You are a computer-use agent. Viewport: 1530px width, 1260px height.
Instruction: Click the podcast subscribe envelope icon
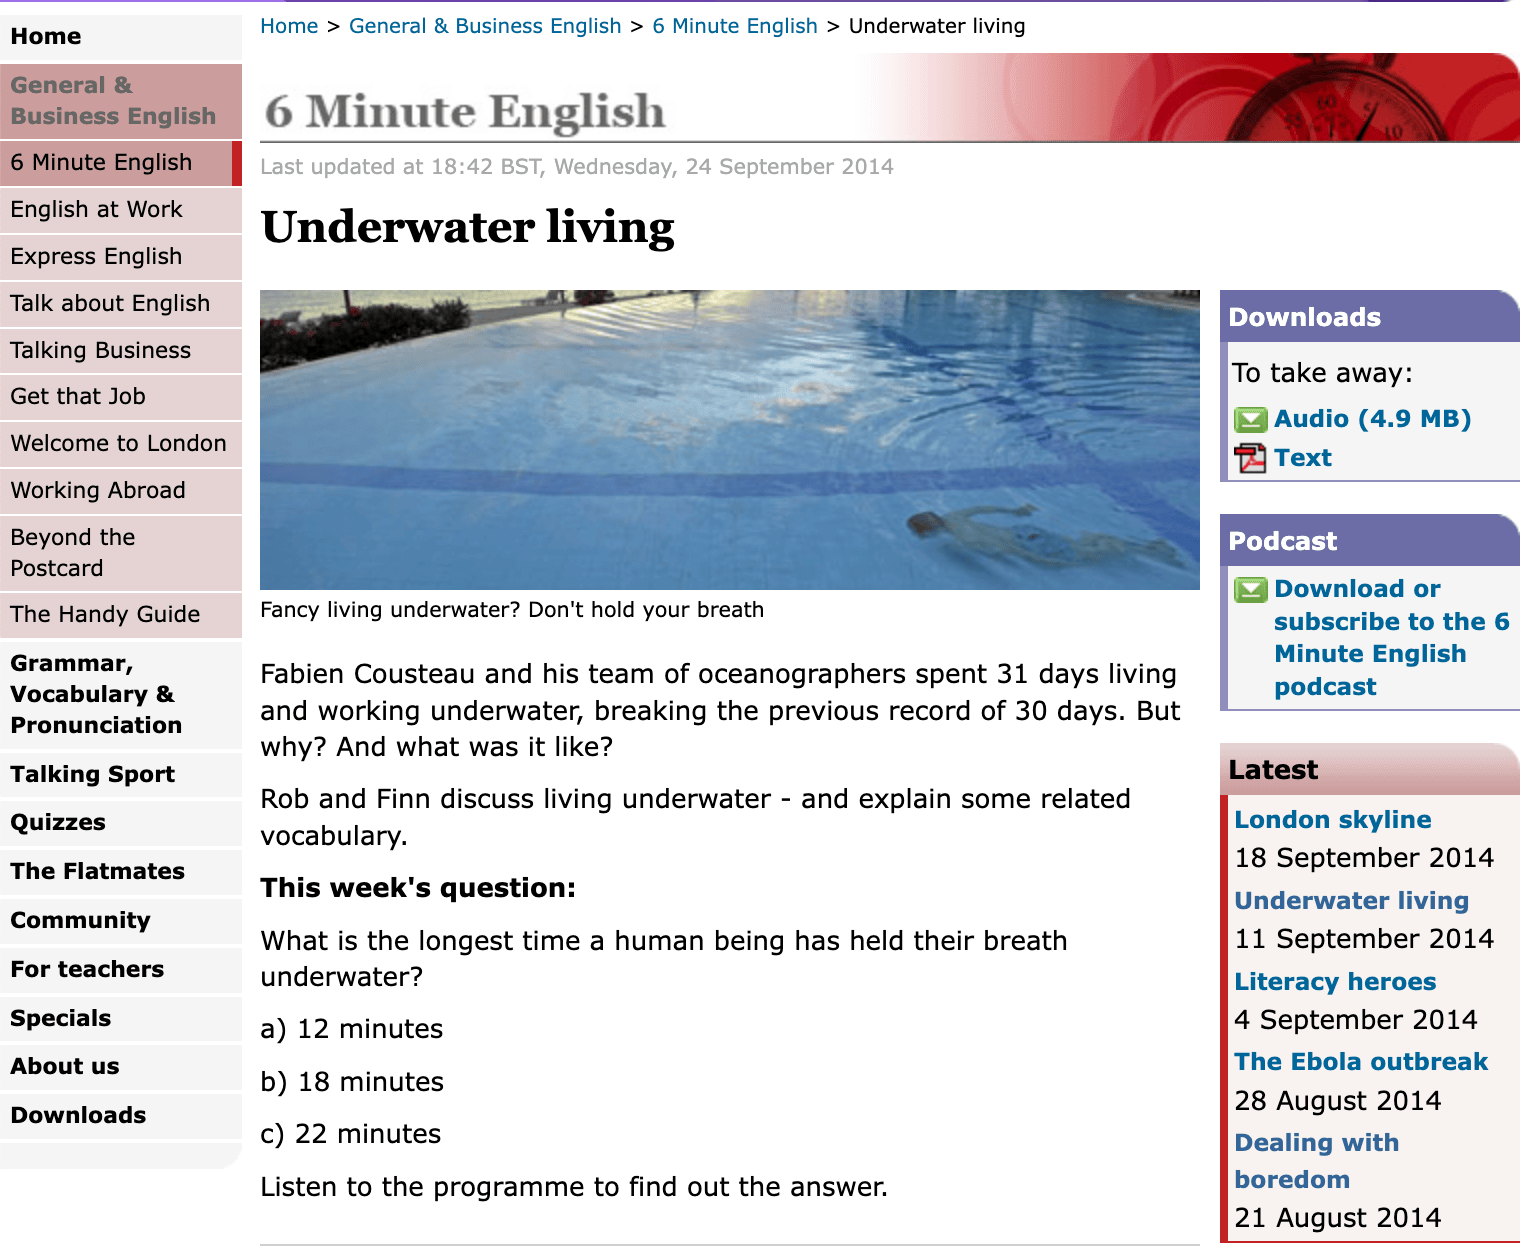click(x=1250, y=590)
